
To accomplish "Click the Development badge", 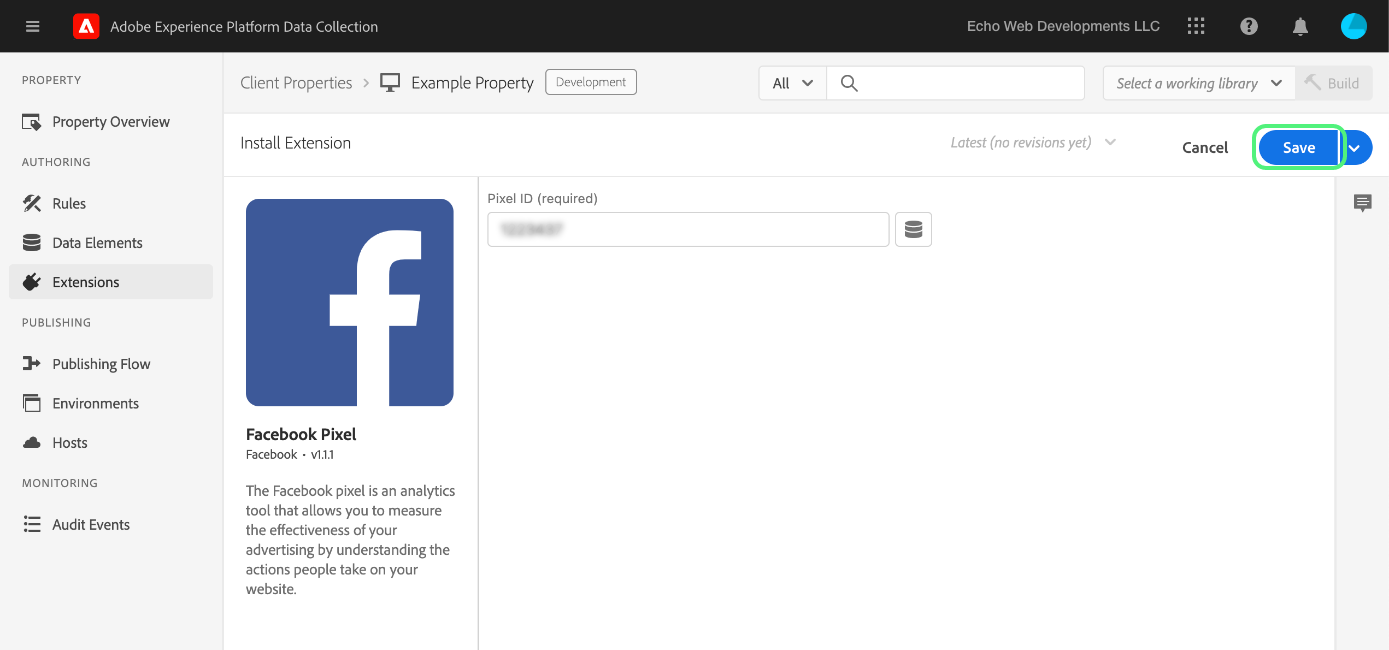I will tap(591, 82).
